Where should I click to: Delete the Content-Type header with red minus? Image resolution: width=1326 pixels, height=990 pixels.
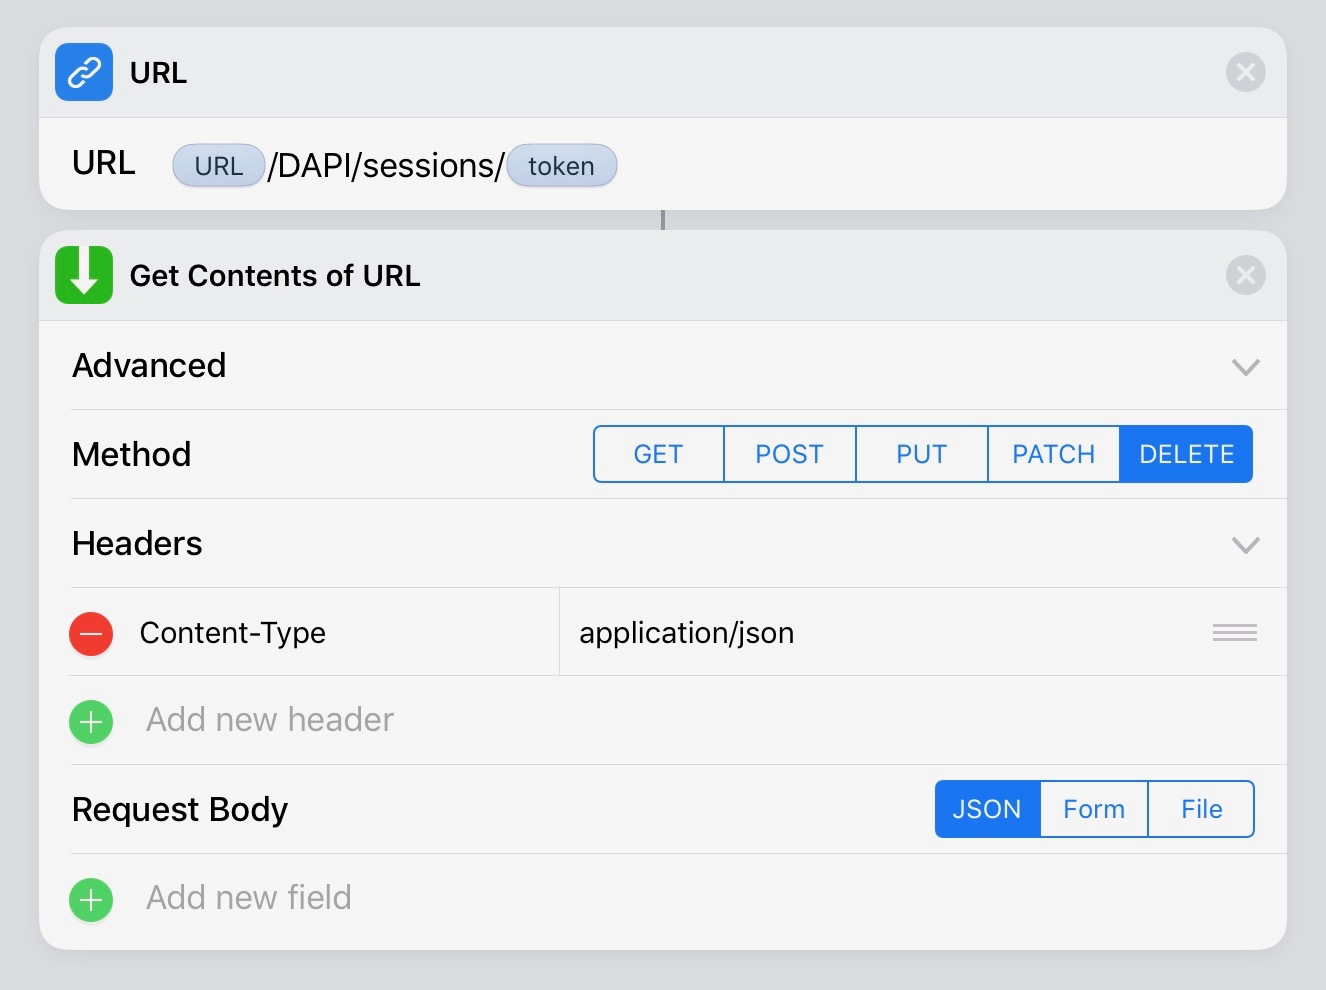point(91,633)
